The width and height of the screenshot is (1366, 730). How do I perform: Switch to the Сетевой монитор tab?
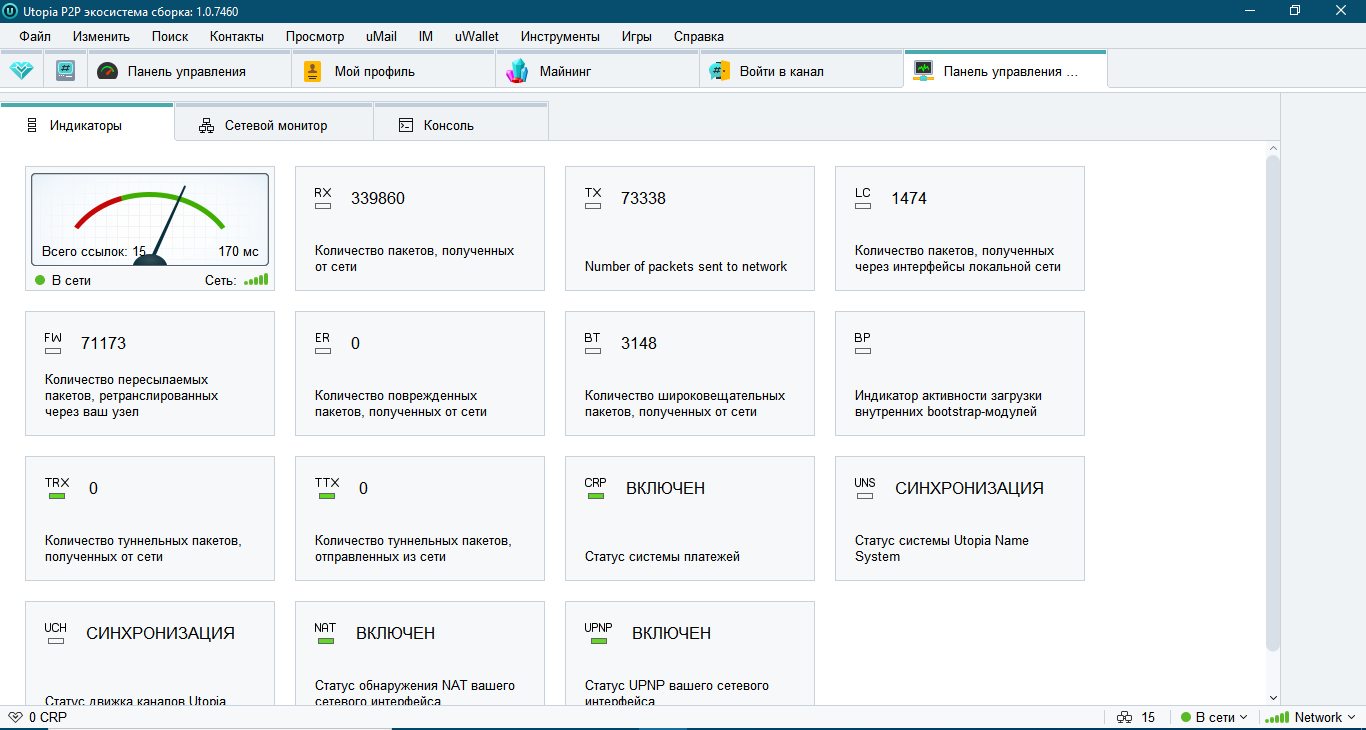point(274,124)
